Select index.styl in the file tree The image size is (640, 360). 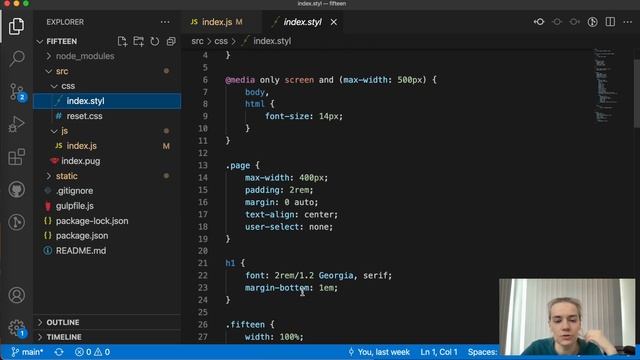(x=107, y=101)
